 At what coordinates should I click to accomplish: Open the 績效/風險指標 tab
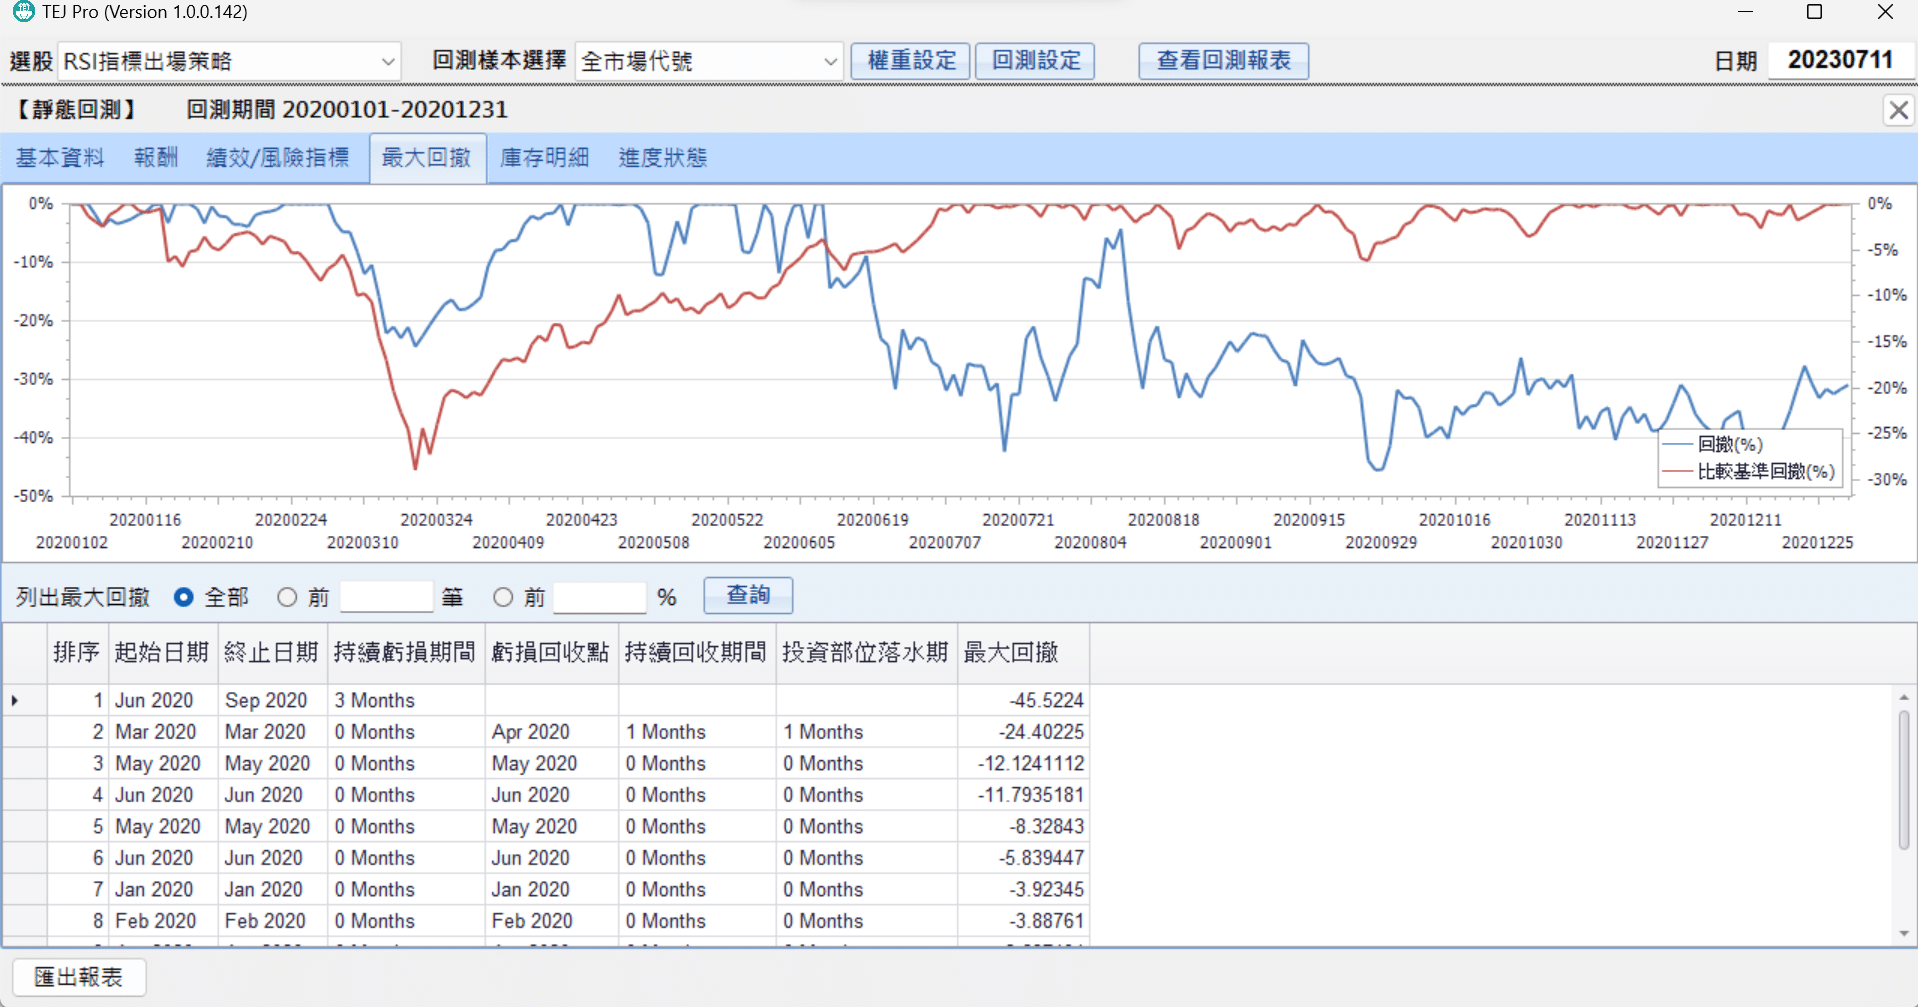[278, 158]
